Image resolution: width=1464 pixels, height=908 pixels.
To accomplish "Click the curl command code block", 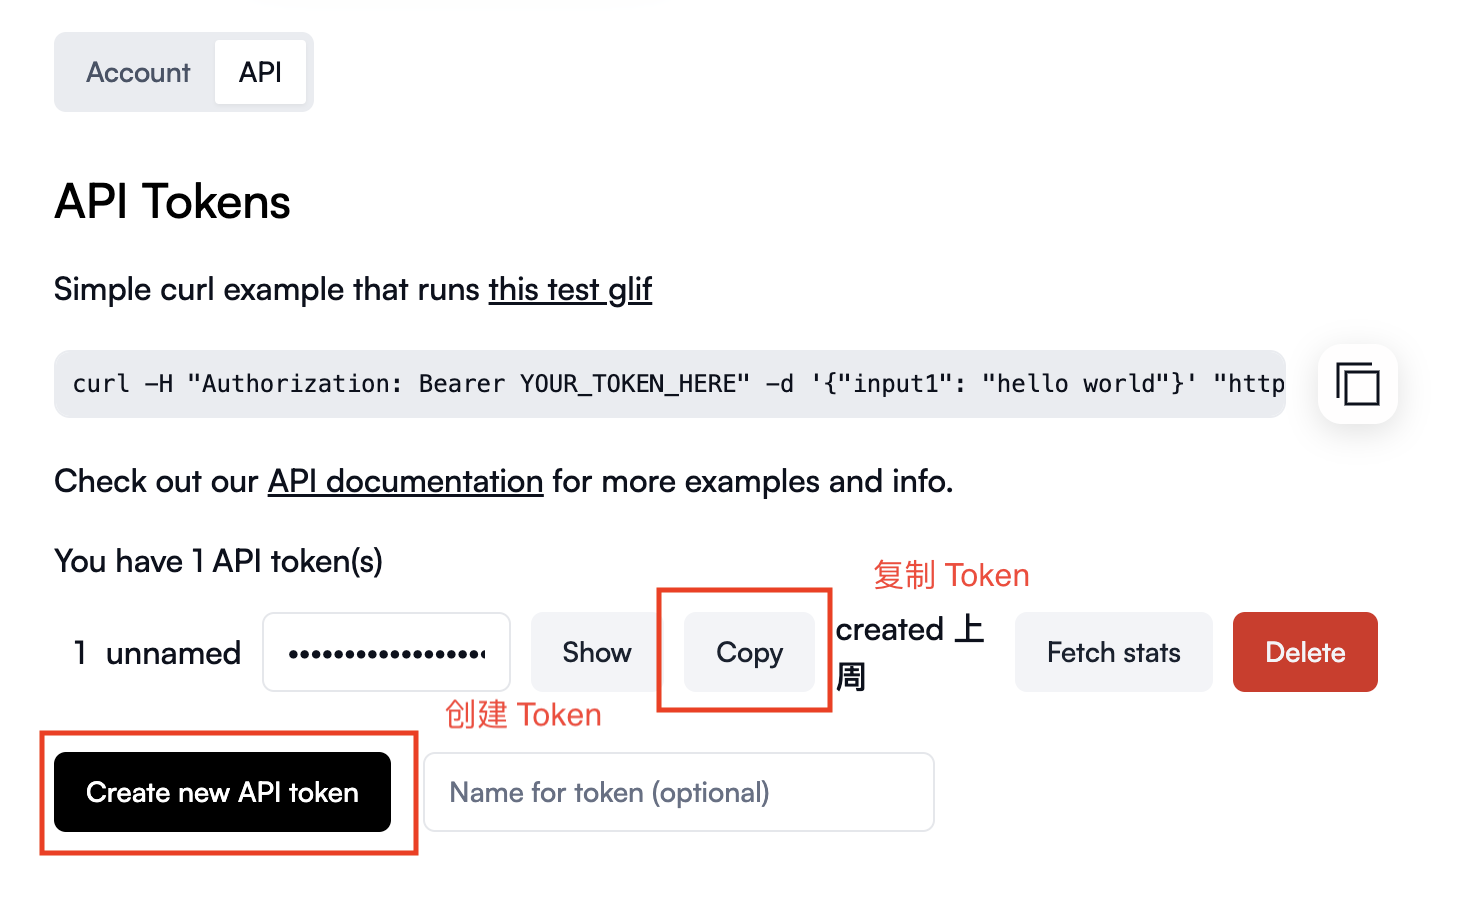I will (670, 384).
